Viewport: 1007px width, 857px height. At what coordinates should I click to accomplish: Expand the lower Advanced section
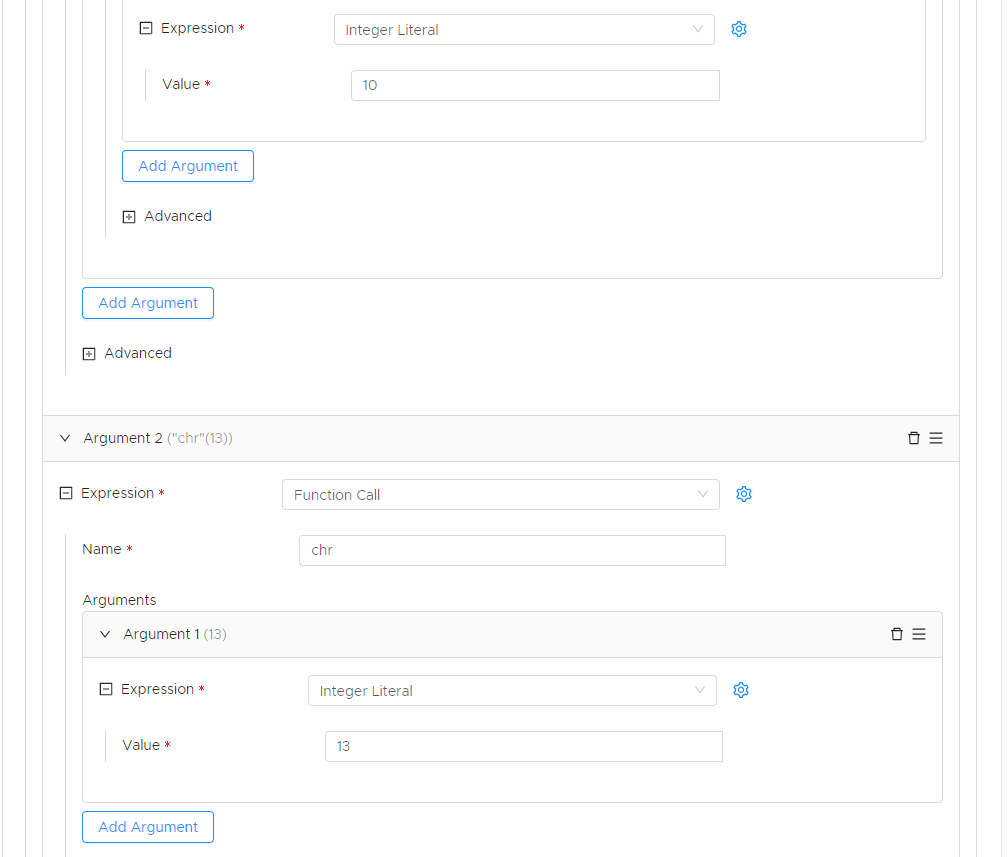point(89,353)
